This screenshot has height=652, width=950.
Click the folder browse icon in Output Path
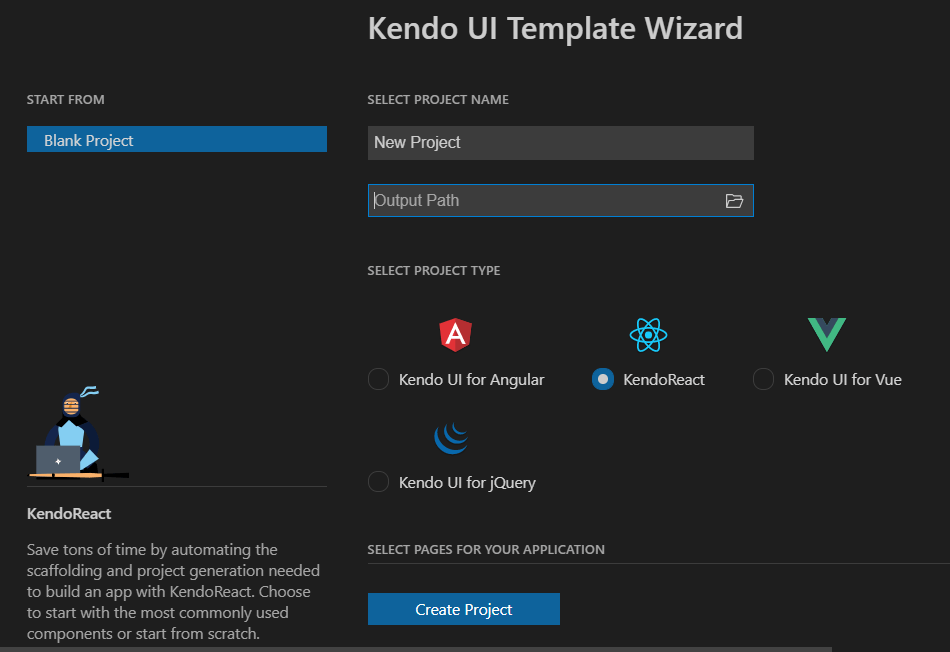pyautogui.click(x=734, y=201)
